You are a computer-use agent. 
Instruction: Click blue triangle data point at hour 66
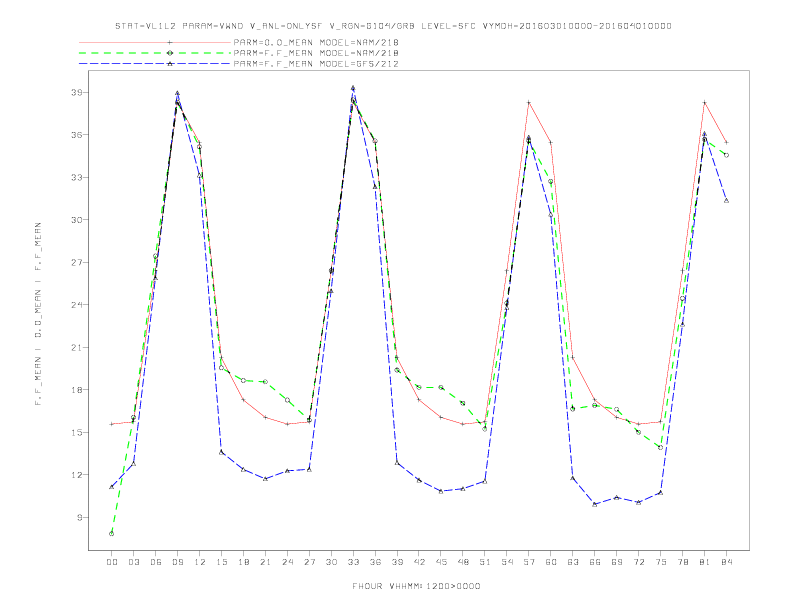point(595,504)
